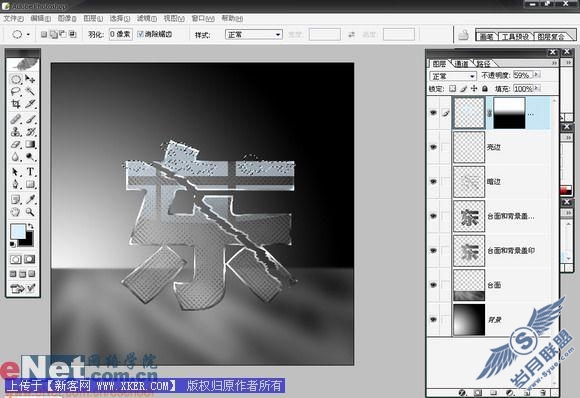Select the Pen tool
580x398 pixels.
pos(16,184)
